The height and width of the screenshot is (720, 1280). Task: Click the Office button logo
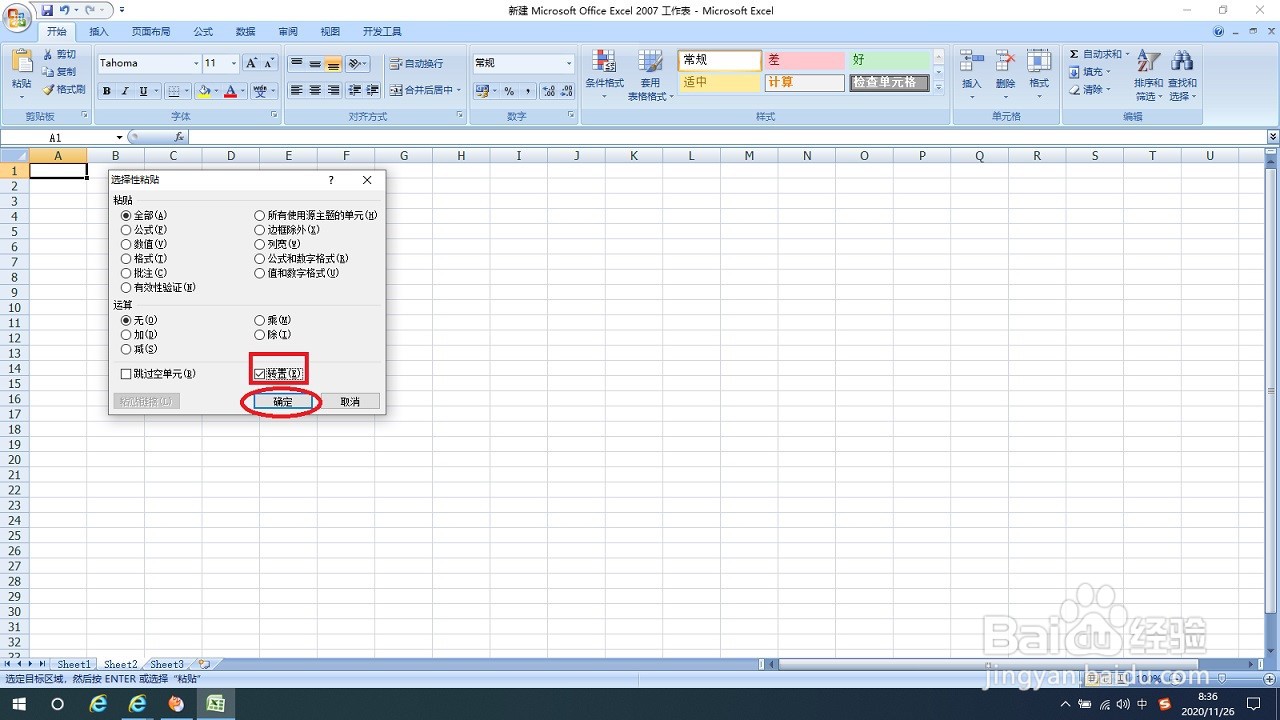pyautogui.click(x=17, y=17)
